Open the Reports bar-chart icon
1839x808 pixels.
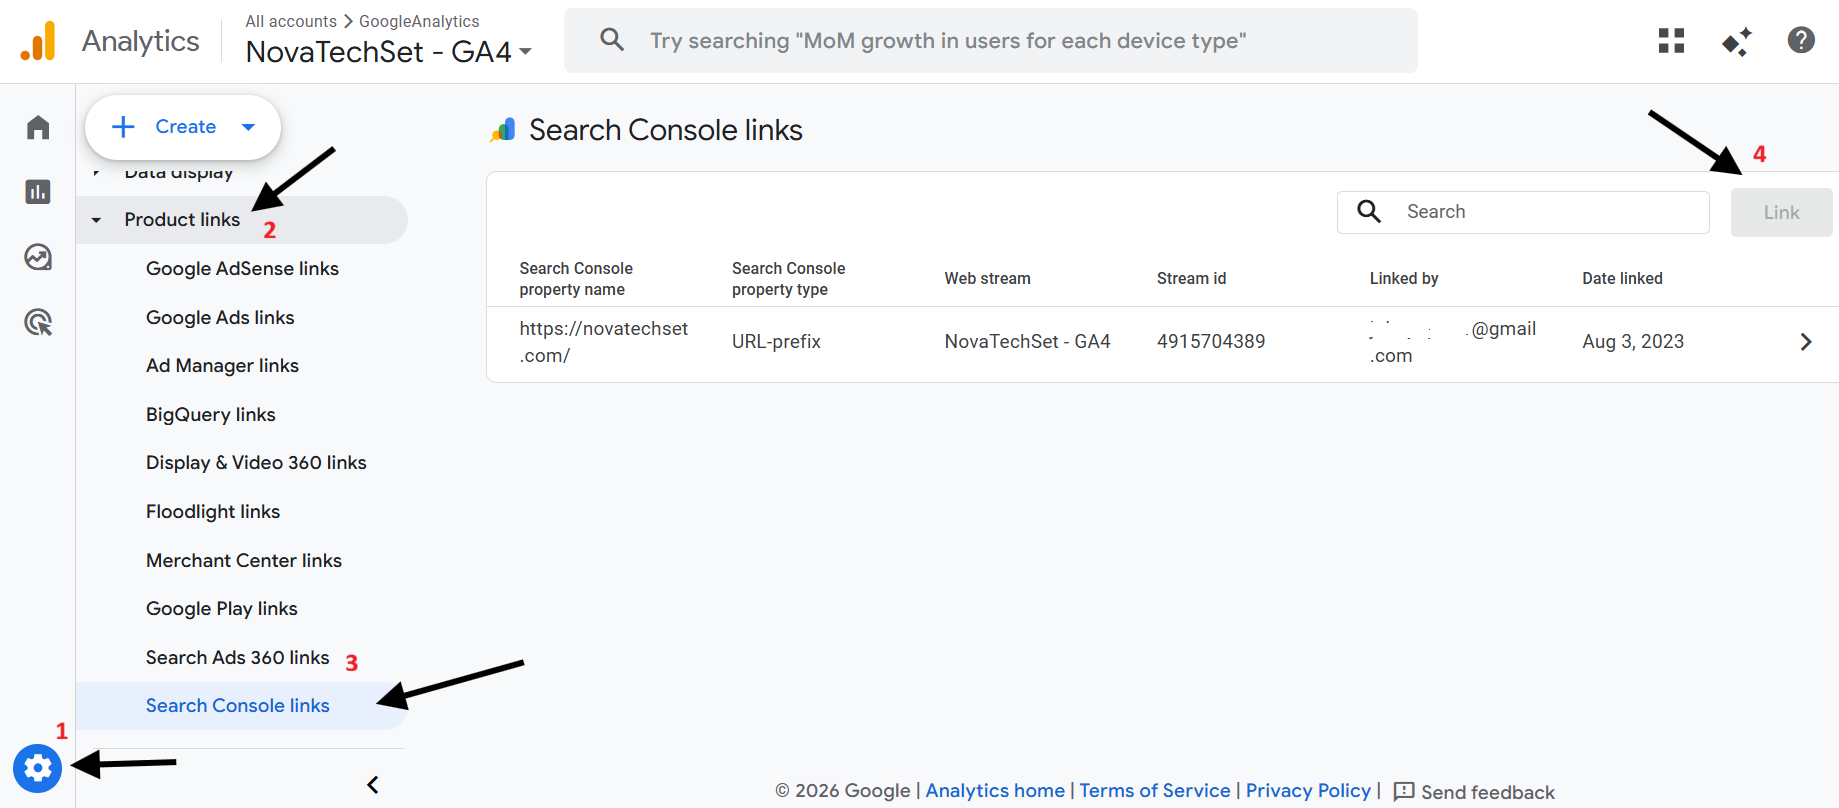pos(38,192)
